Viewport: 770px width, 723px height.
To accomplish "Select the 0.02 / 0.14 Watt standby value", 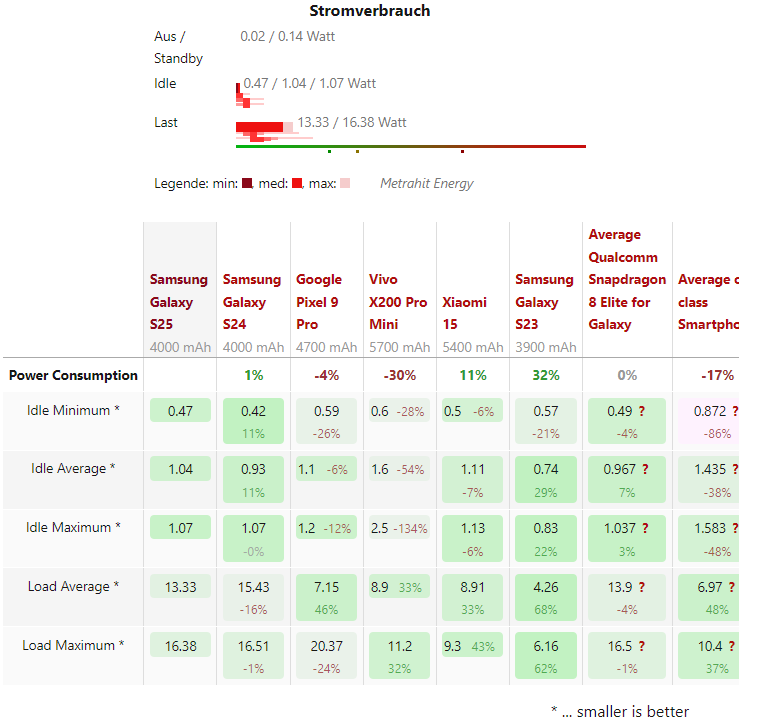I will click(x=287, y=36).
